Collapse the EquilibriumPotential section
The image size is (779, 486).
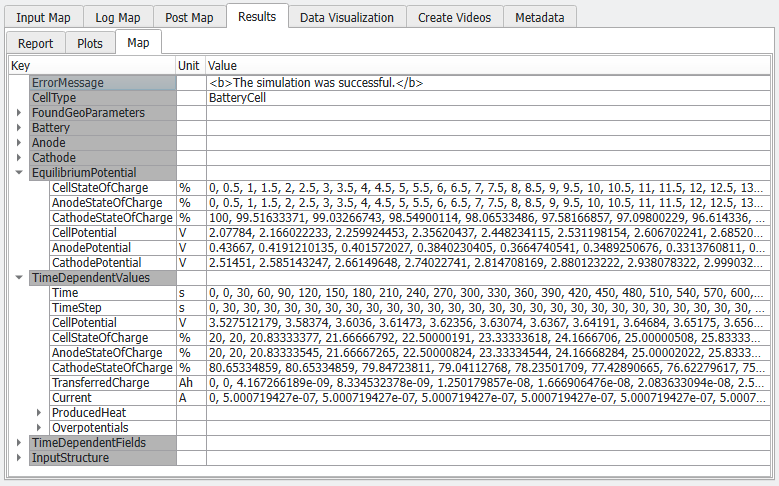click(x=19, y=172)
